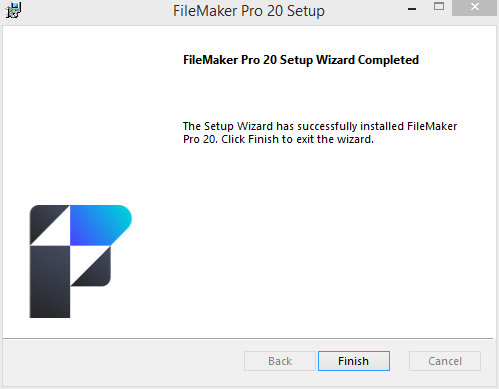
Task: Click the FileMaker Pro logo graphic
Action: click(x=81, y=261)
